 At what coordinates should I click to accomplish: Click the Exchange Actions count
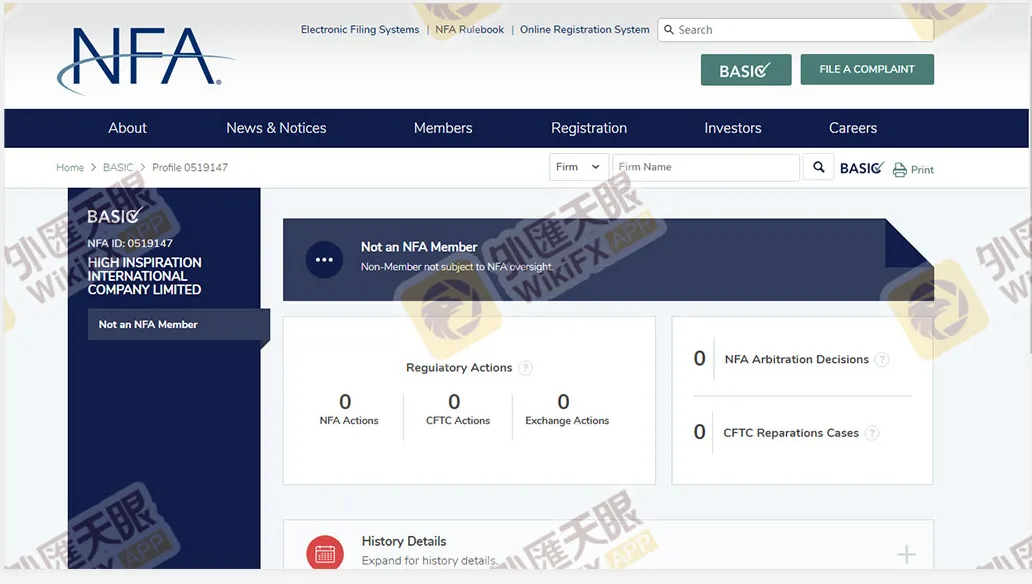pyautogui.click(x=563, y=402)
